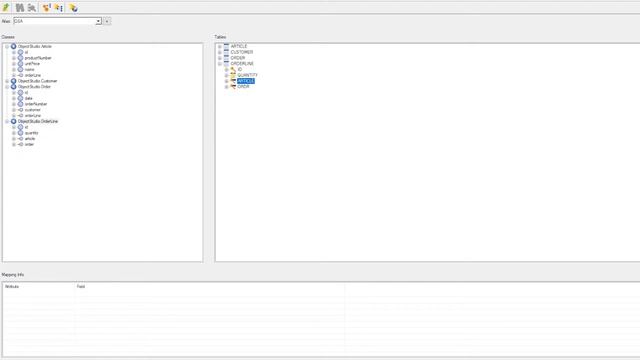Image resolution: width=640 pixels, height=360 pixels.
Task: Expand the ObjectStudio.Customer class node
Action: (x=7, y=81)
